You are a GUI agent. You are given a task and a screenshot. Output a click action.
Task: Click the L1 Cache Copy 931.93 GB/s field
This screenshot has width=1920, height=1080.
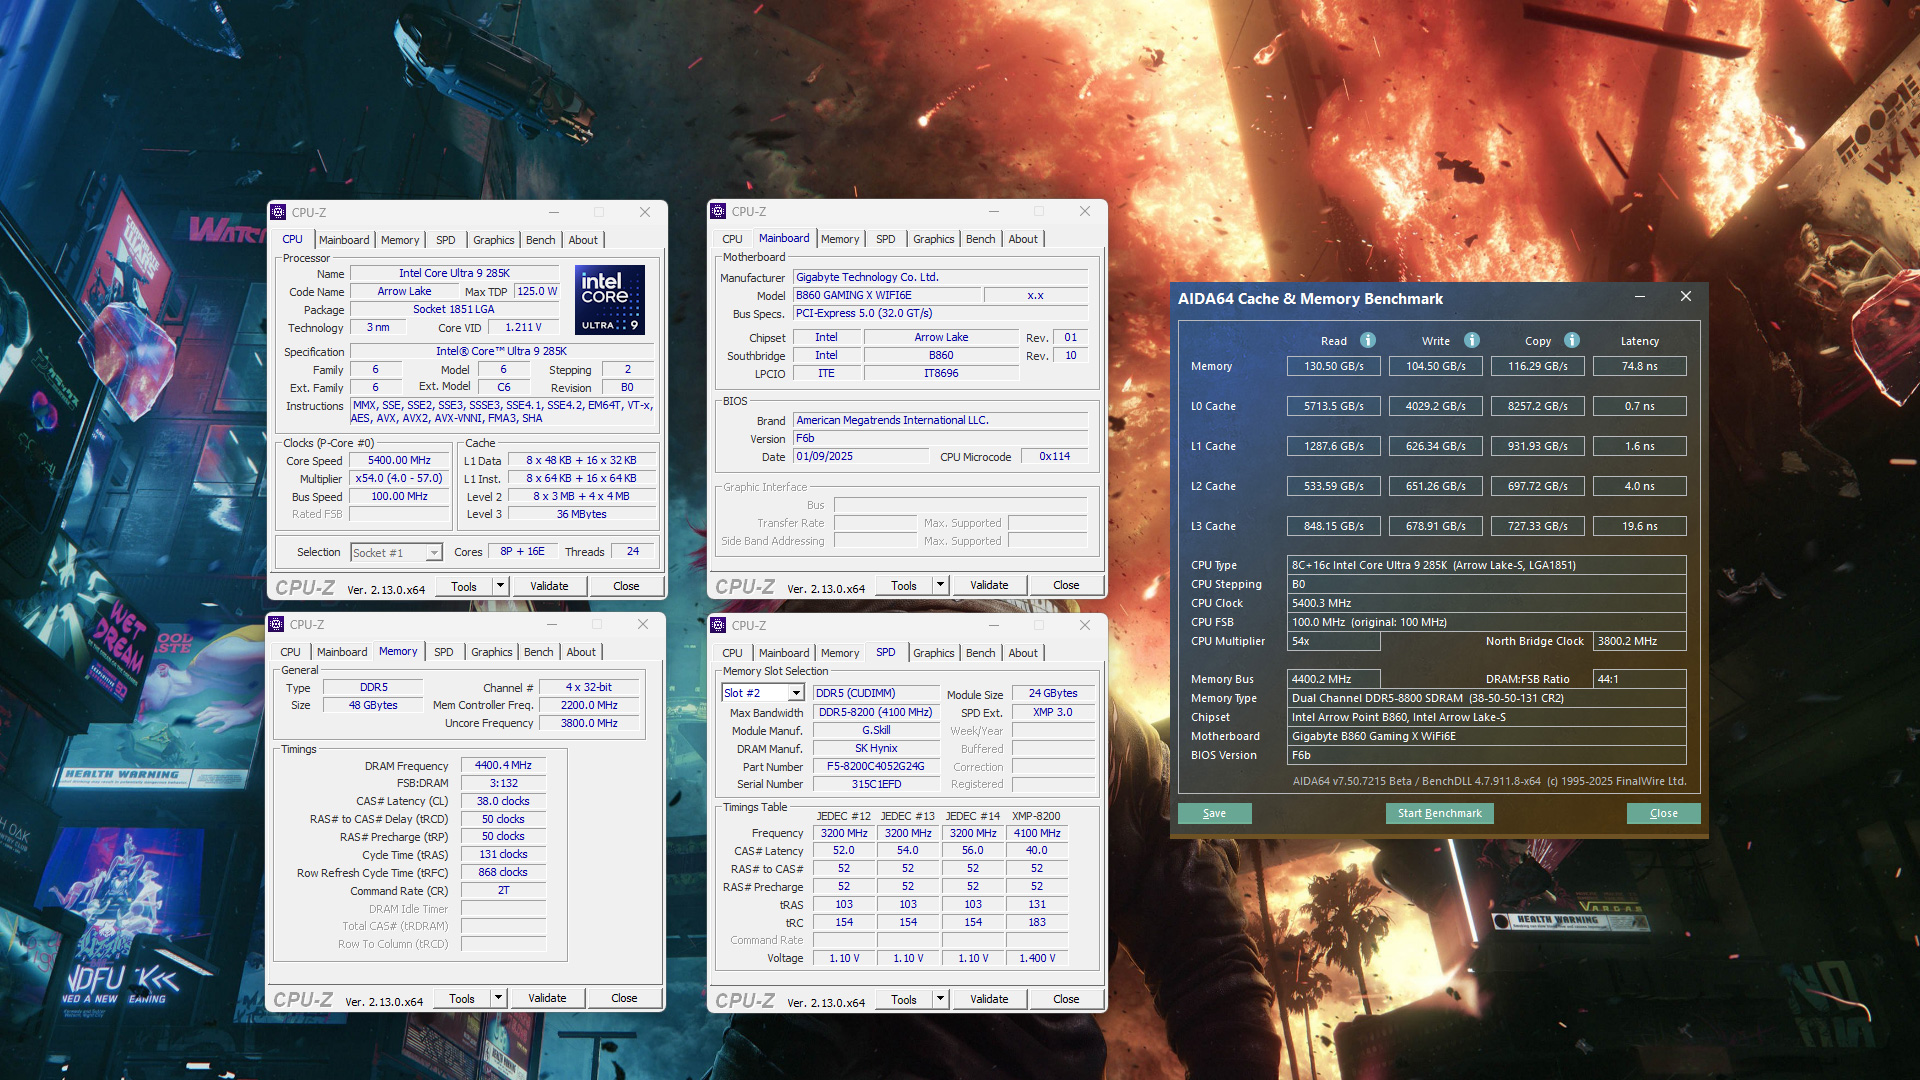pos(1537,446)
